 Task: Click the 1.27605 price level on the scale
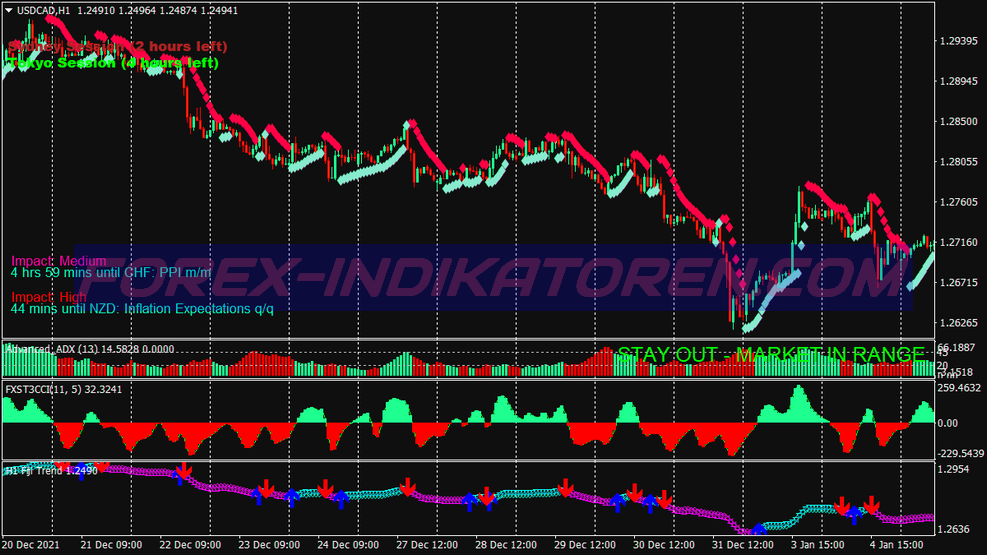(x=958, y=202)
